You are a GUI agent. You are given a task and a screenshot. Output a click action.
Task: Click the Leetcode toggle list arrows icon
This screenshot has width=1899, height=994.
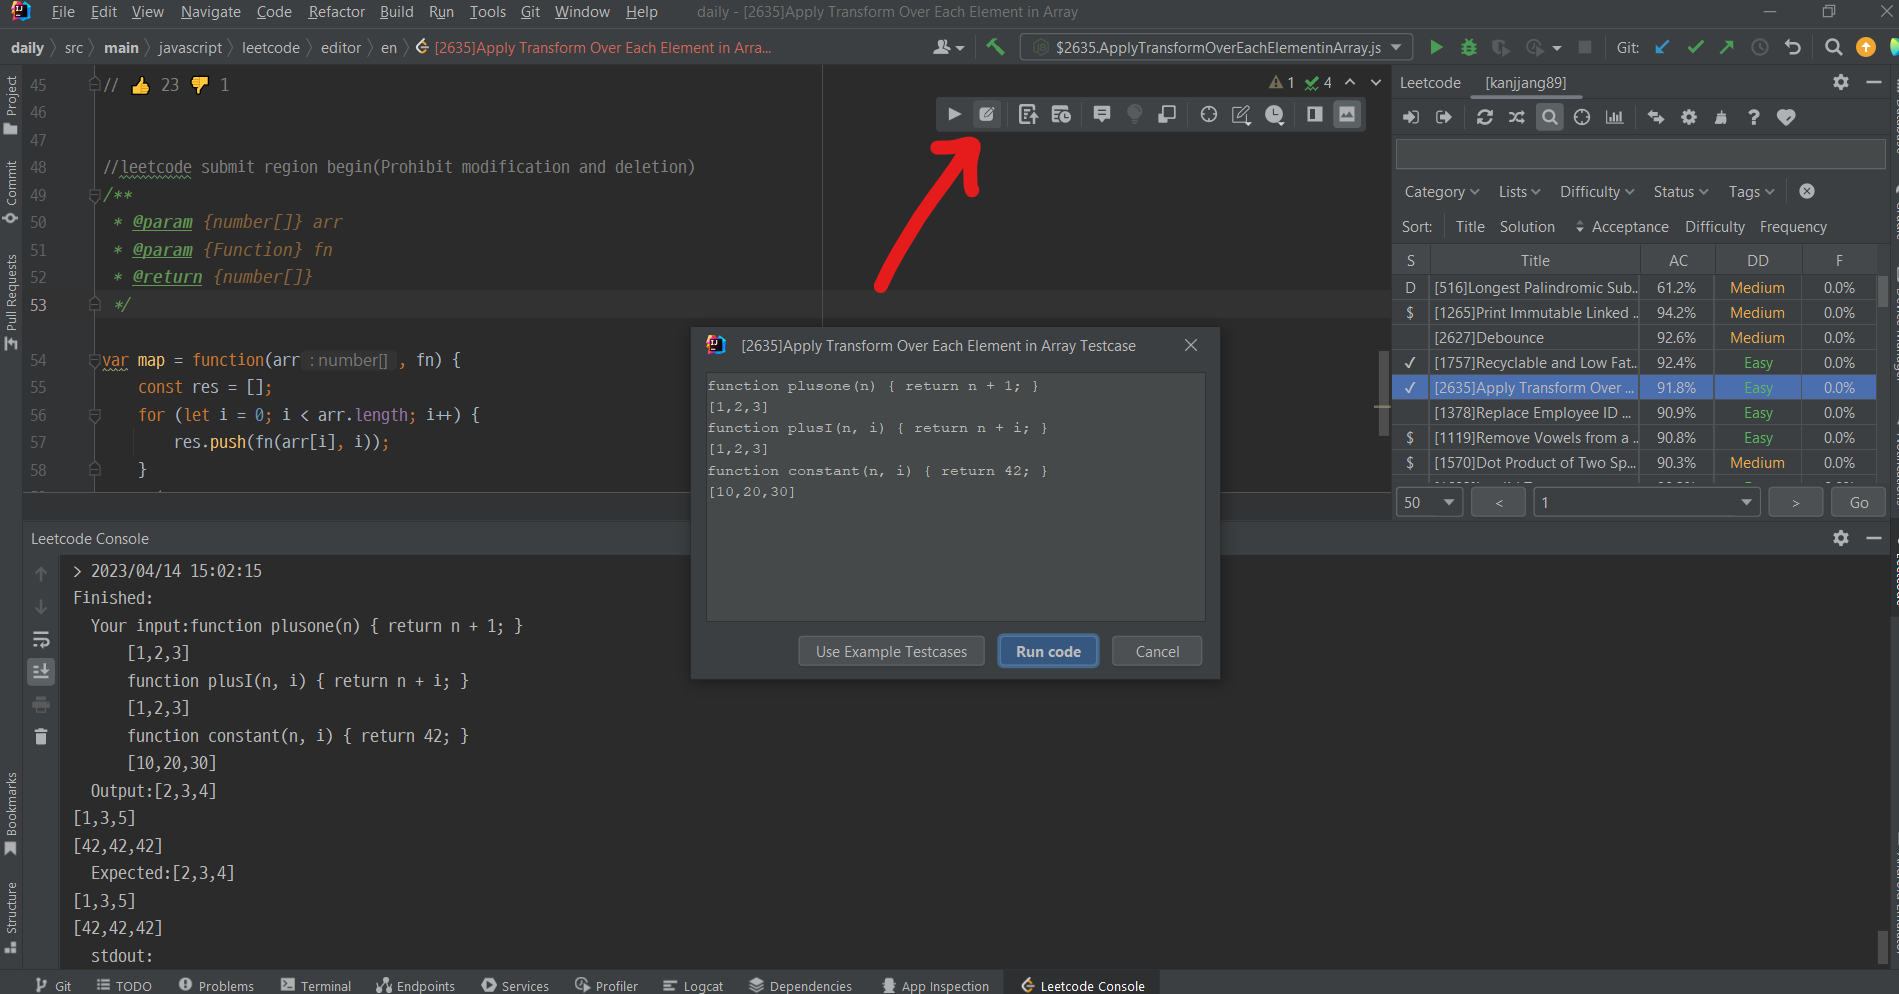(x=1656, y=117)
